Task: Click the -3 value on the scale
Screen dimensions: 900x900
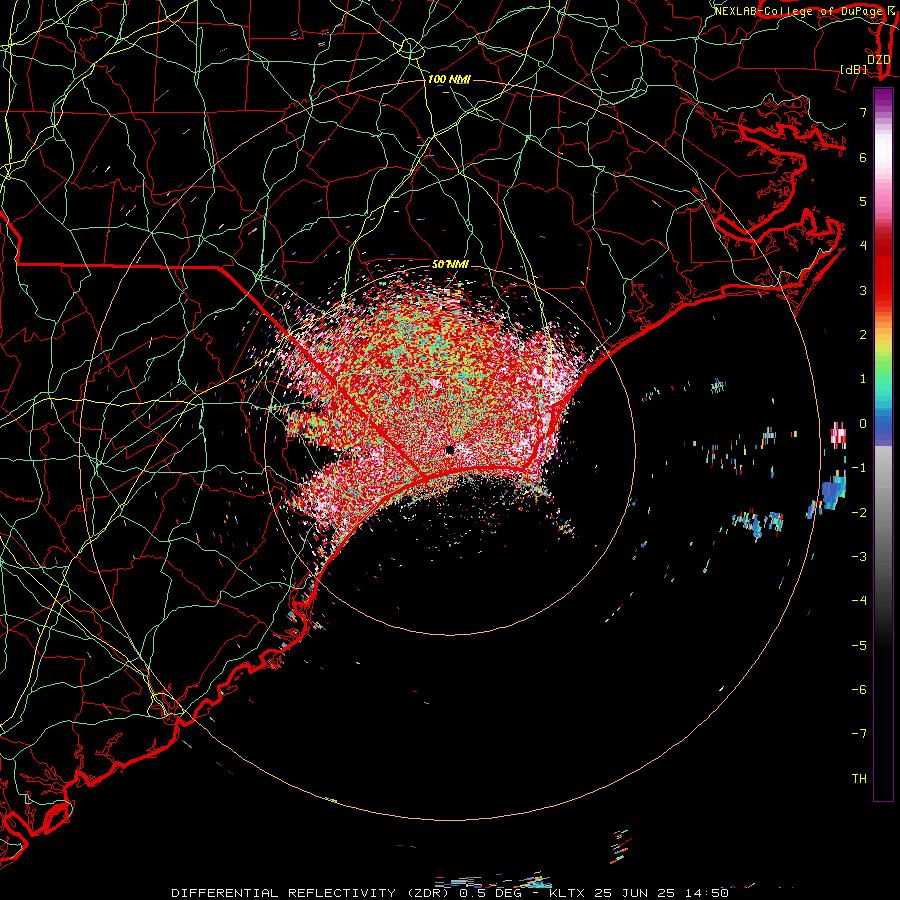Action: tap(859, 557)
